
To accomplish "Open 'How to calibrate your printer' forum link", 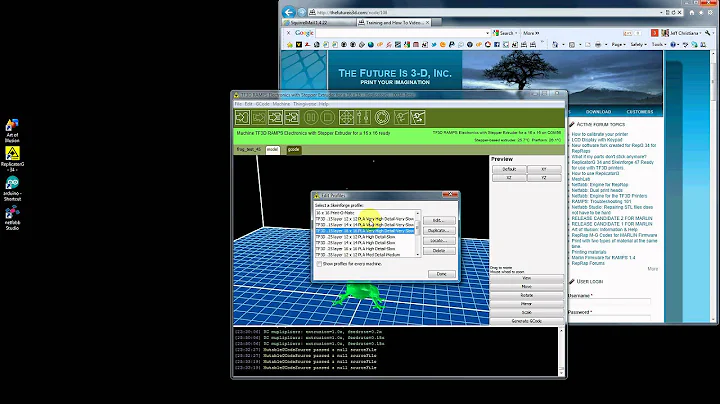I will pos(600,135).
